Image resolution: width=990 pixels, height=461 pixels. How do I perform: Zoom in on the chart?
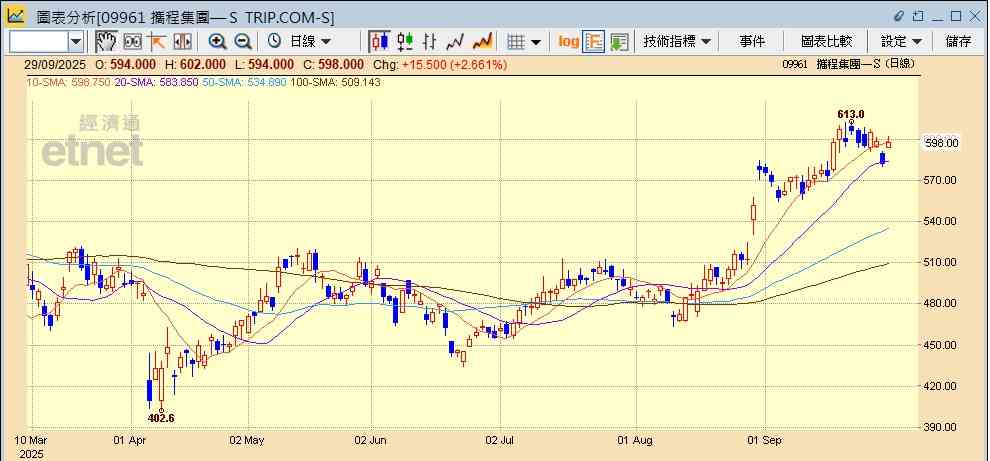217,42
